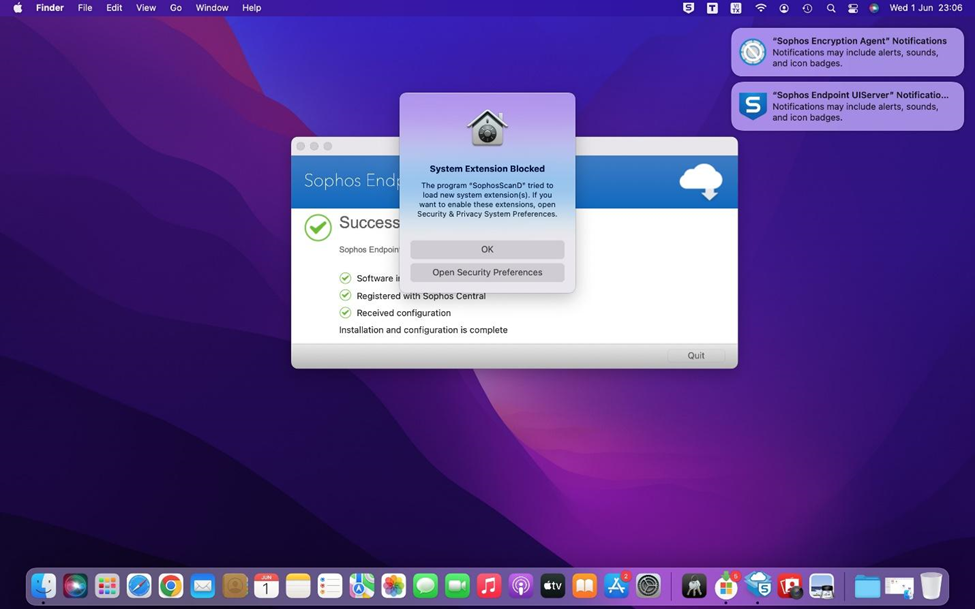Screen dimensions: 975x609
Task: Open Calendar from the Dock
Action: tap(266, 586)
